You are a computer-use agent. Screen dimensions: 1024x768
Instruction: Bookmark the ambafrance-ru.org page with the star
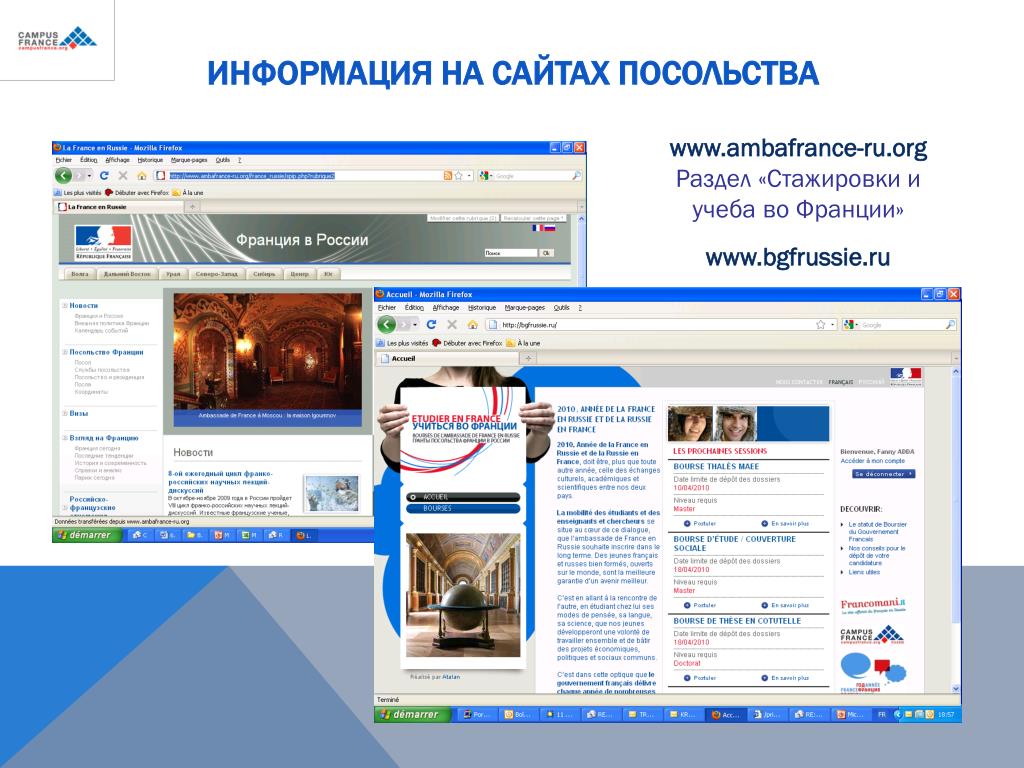click(x=458, y=176)
